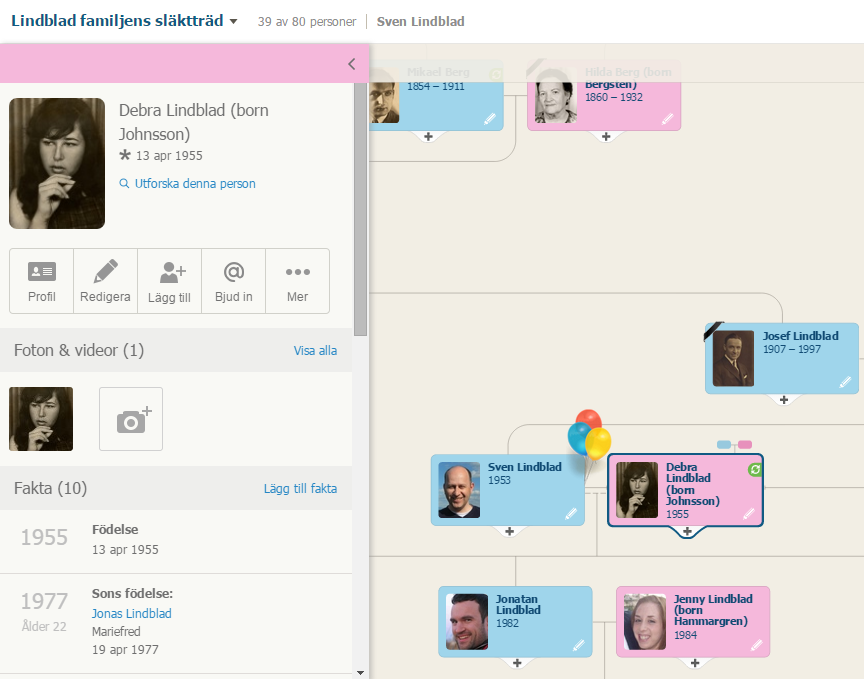Viewport: 864px width, 679px height.
Task: Click the '39 av 80 personer' count text
Action: [307, 21]
